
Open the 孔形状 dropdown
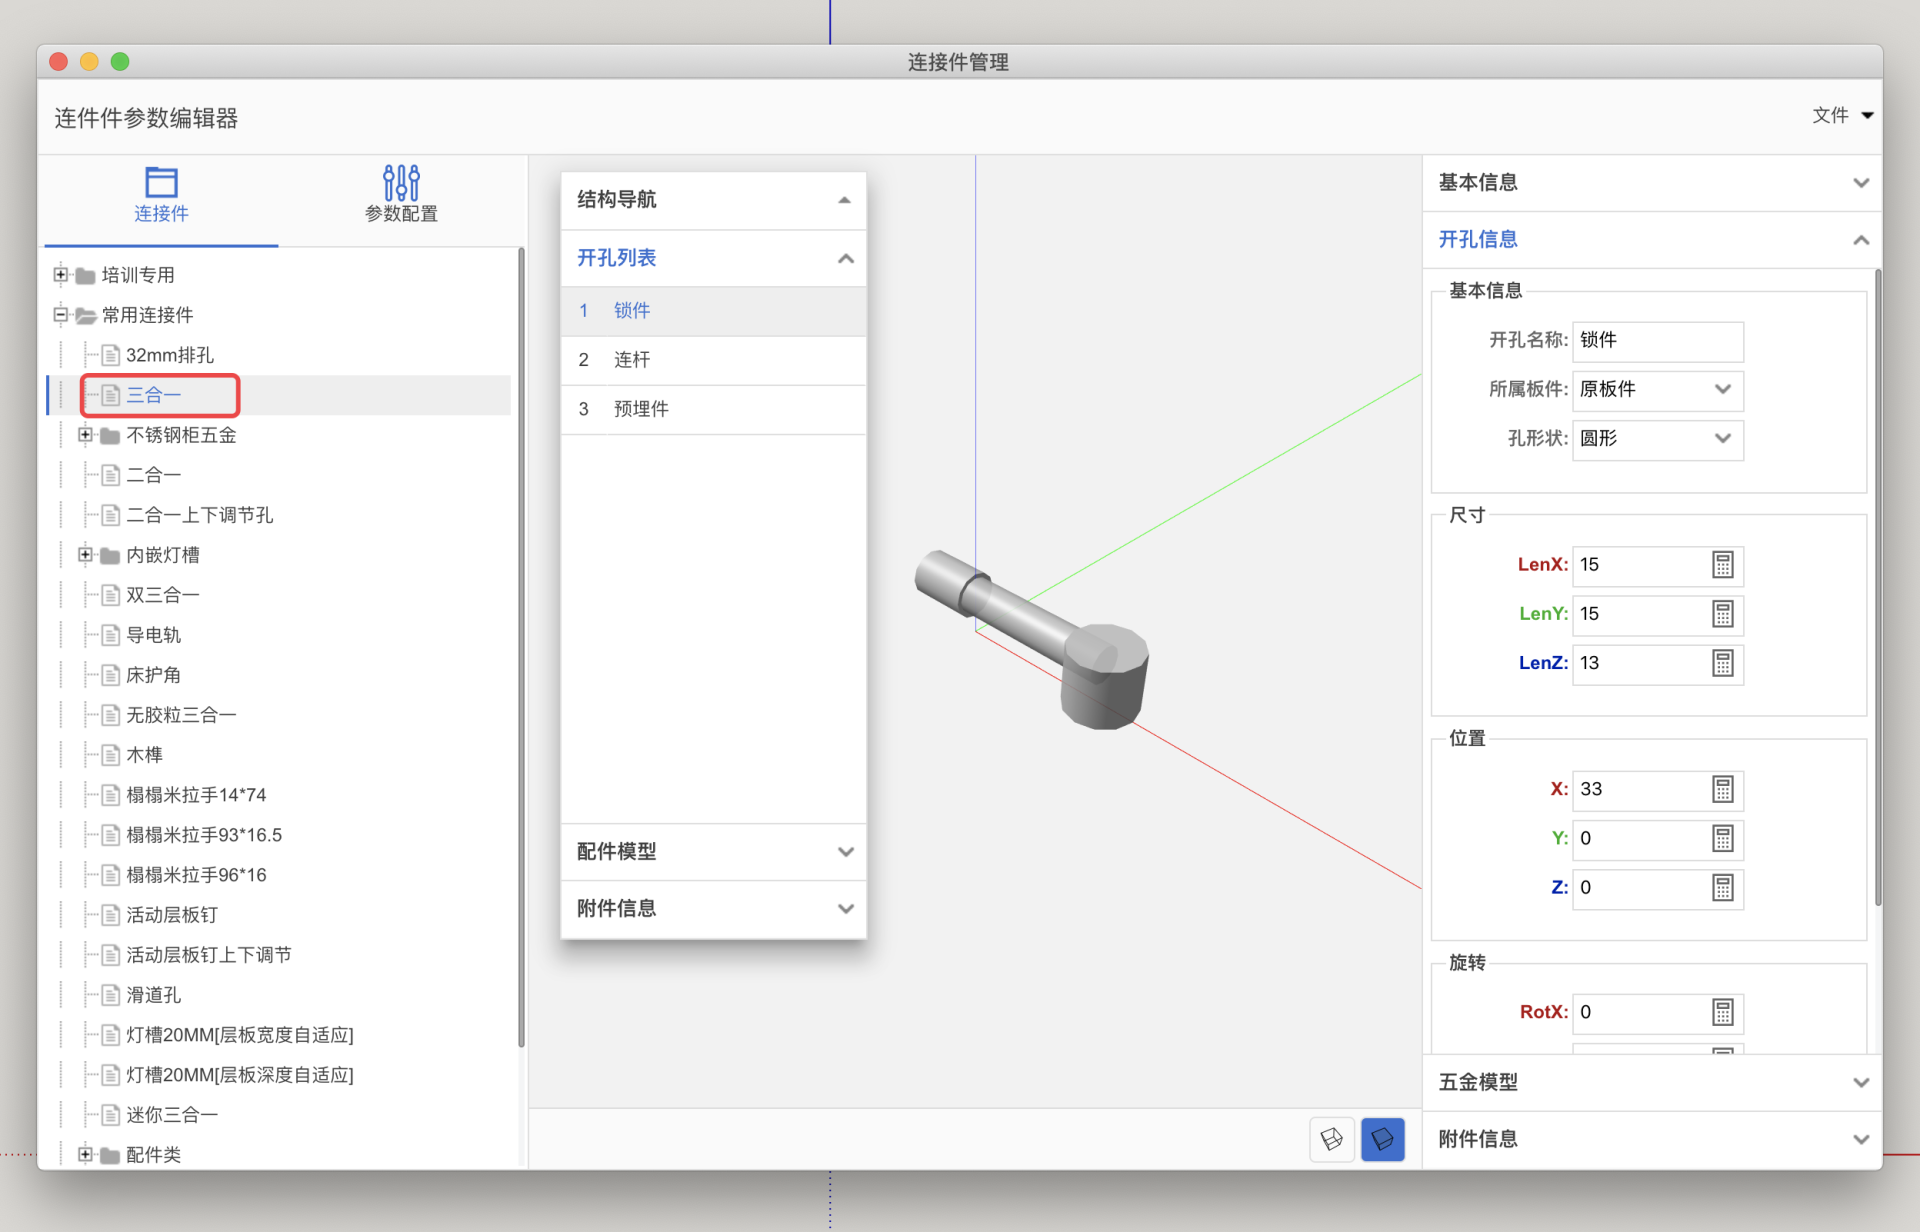(x=1657, y=438)
